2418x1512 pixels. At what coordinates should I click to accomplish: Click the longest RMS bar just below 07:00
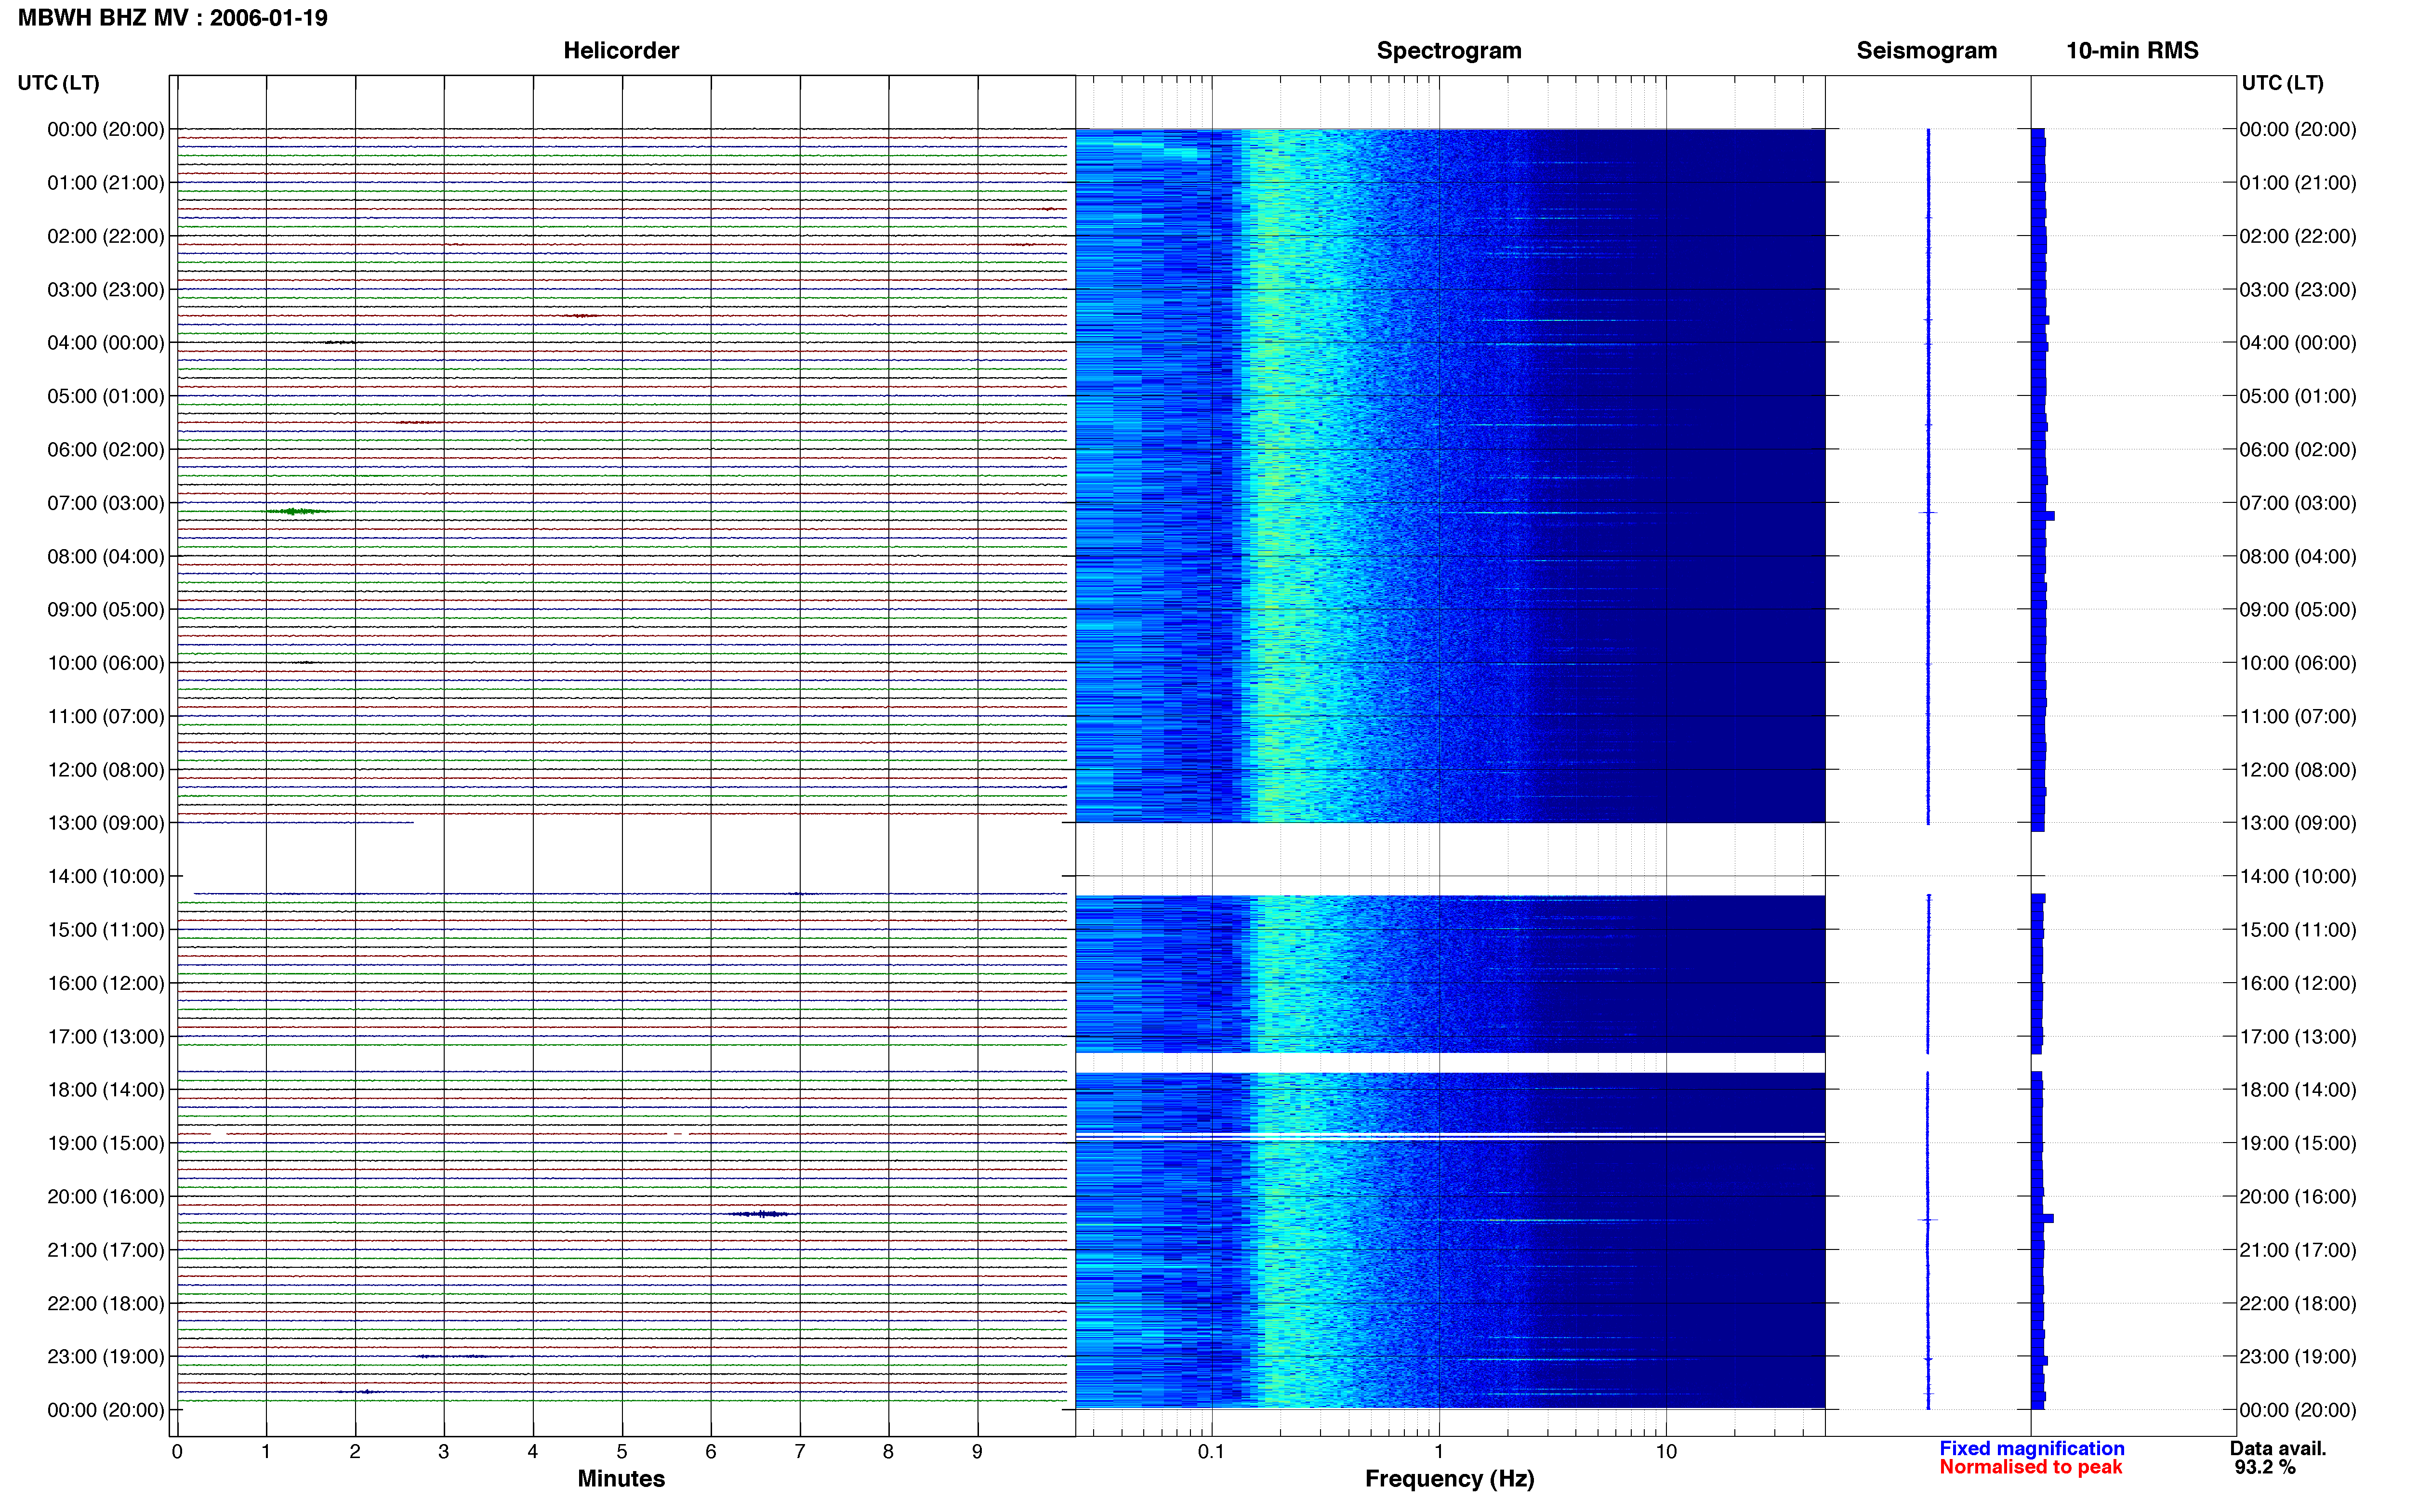coord(2043,516)
